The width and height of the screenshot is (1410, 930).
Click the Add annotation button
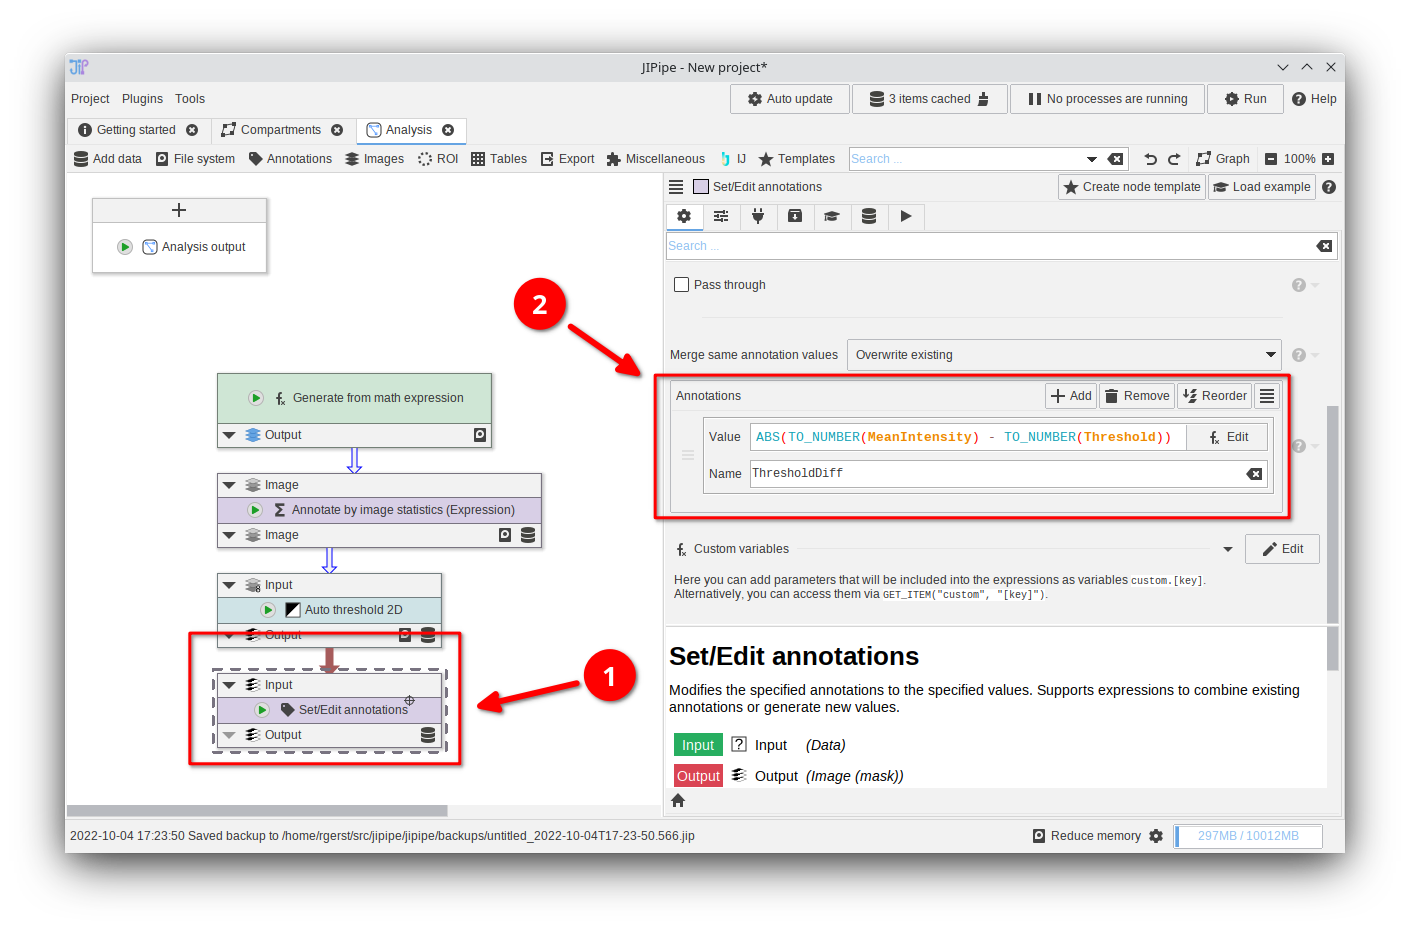pyautogui.click(x=1071, y=396)
